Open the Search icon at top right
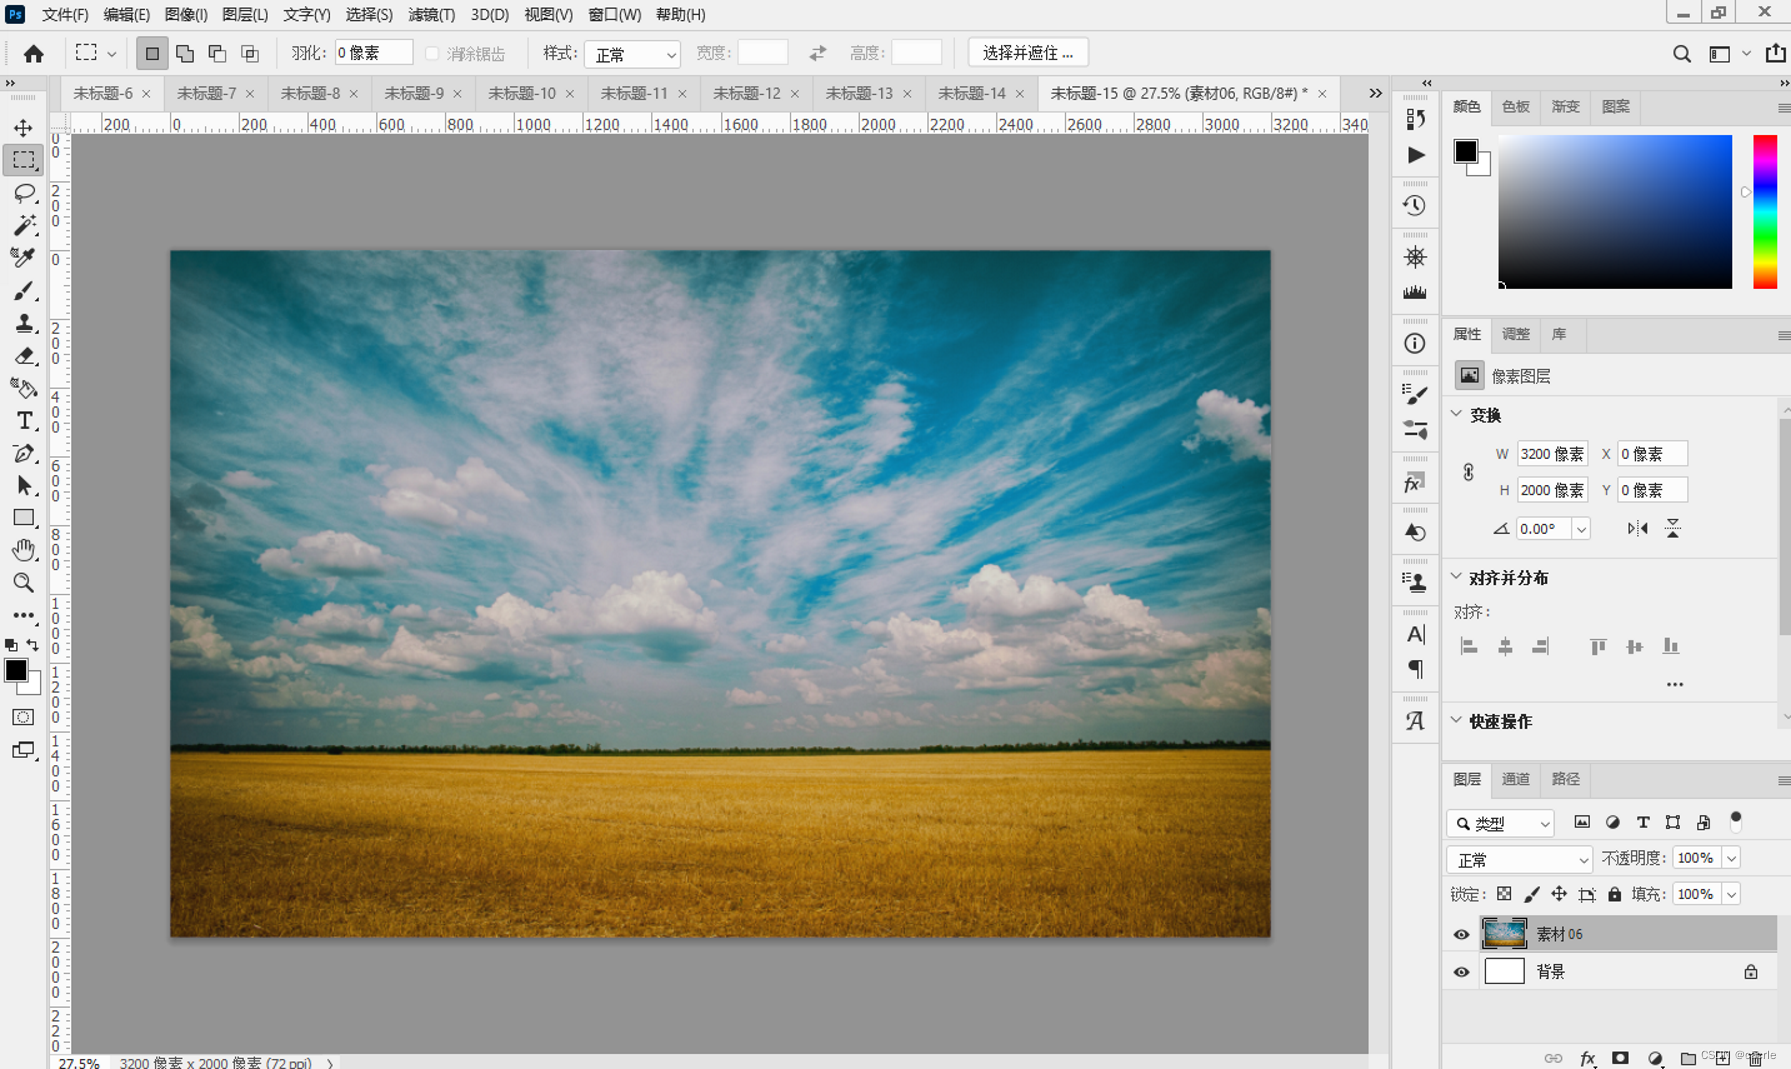1791x1069 pixels. pyautogui.click(x=1682, y=54)
